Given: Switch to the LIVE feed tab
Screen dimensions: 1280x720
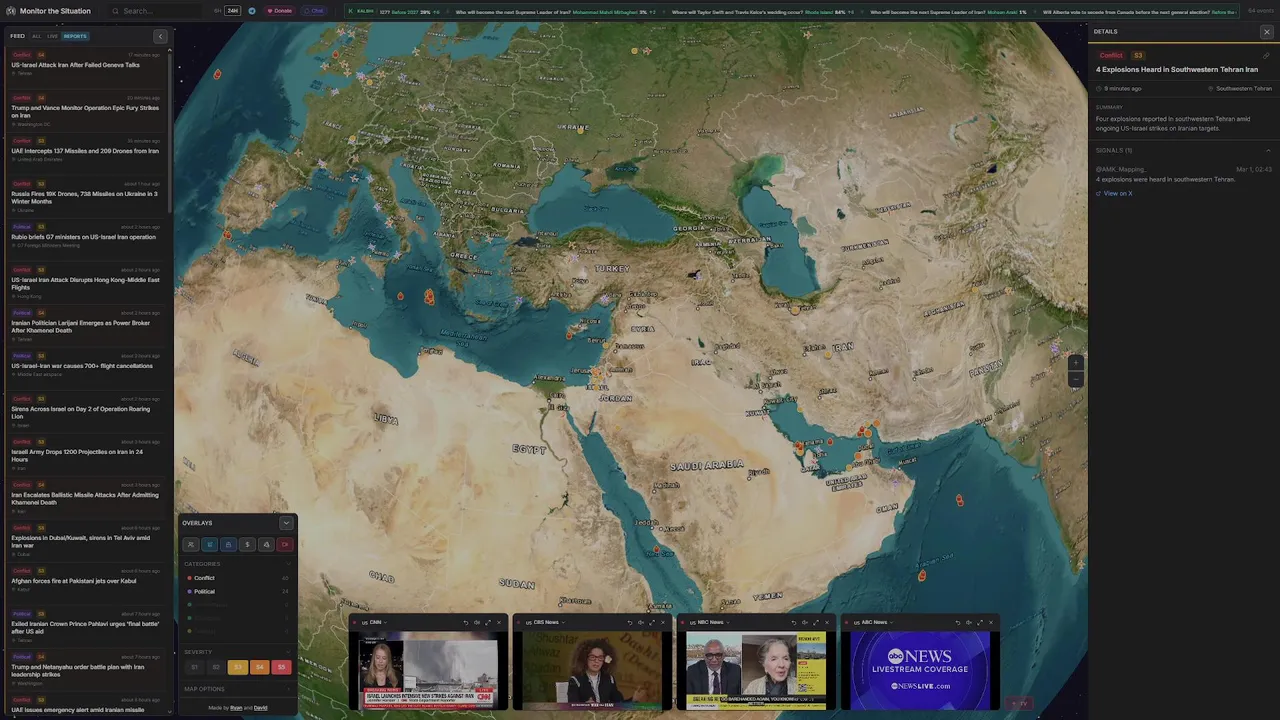Looking at the screenshot, I should pos(52,36).
